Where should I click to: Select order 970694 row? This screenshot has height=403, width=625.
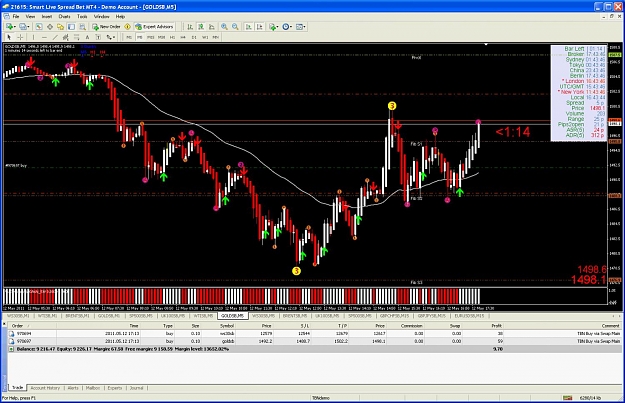click(x=315, y=333)
